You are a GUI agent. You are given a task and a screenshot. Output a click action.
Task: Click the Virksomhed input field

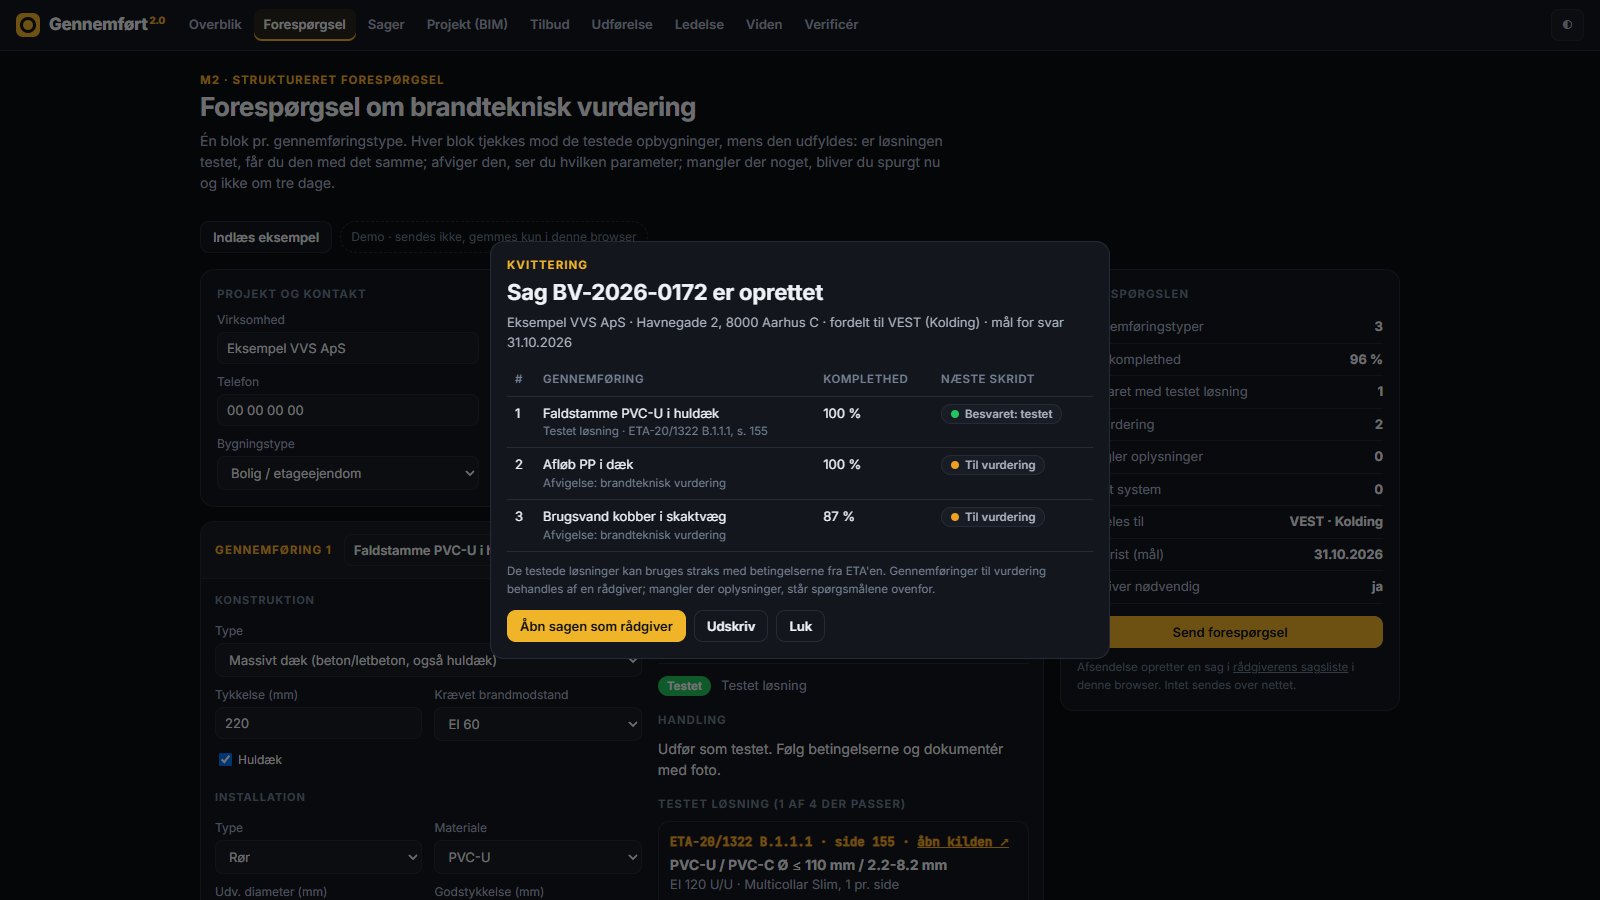pos(348,348)
